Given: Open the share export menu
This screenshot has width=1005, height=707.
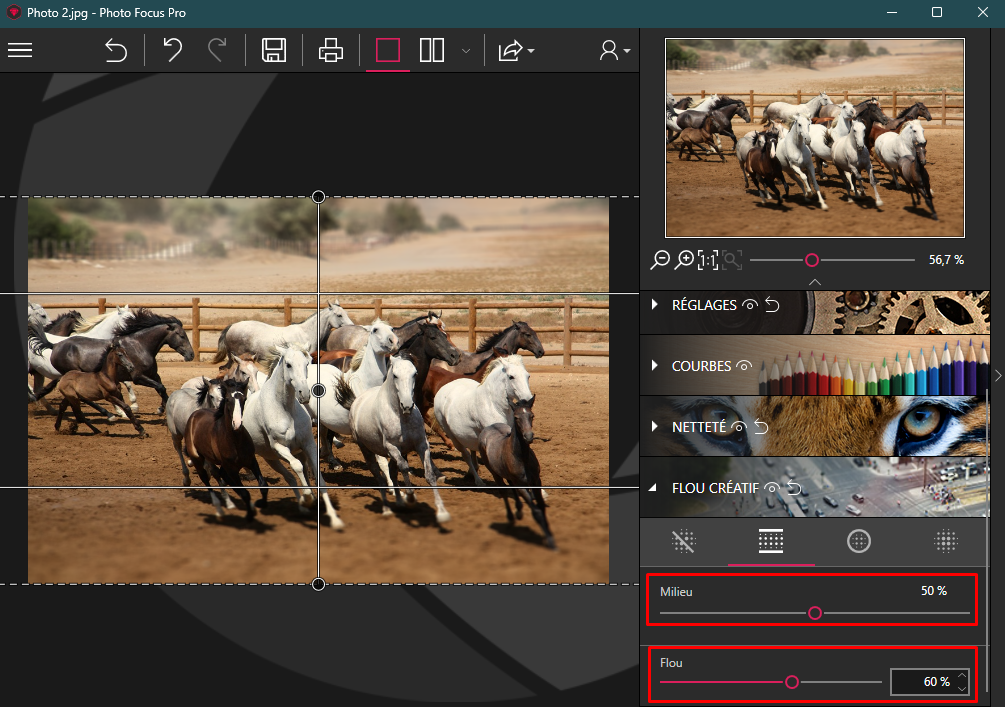Looking at the screenshot, I should (x=516, y=50).
